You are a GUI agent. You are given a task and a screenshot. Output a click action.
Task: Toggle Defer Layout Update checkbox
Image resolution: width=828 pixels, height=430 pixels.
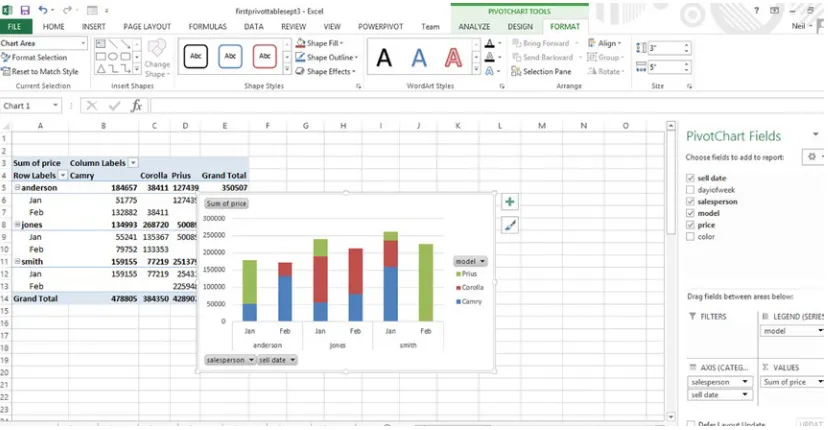click(x=691, y=424)
